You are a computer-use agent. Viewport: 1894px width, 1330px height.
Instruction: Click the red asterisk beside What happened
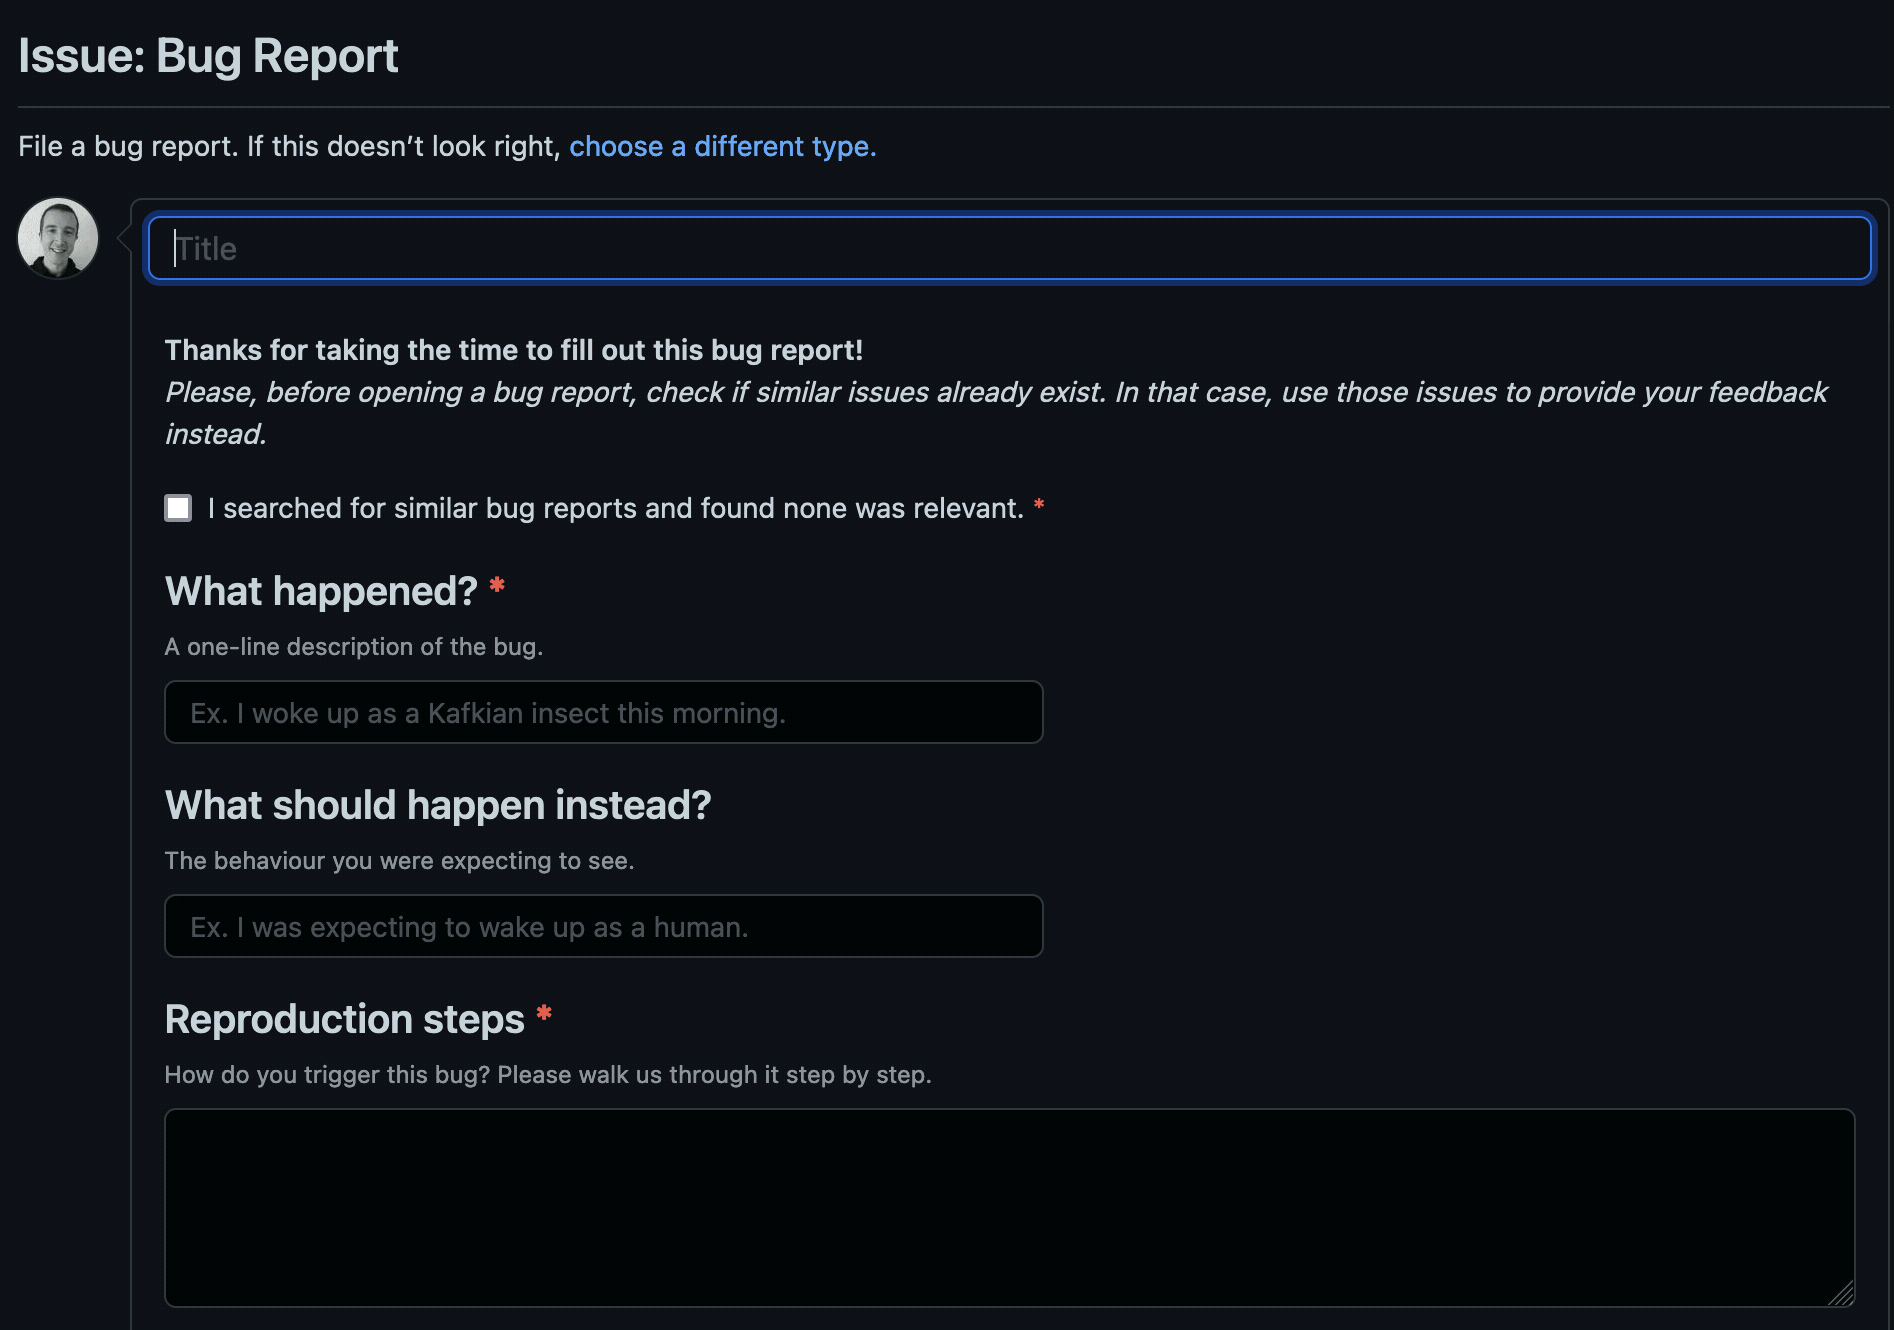497,586
